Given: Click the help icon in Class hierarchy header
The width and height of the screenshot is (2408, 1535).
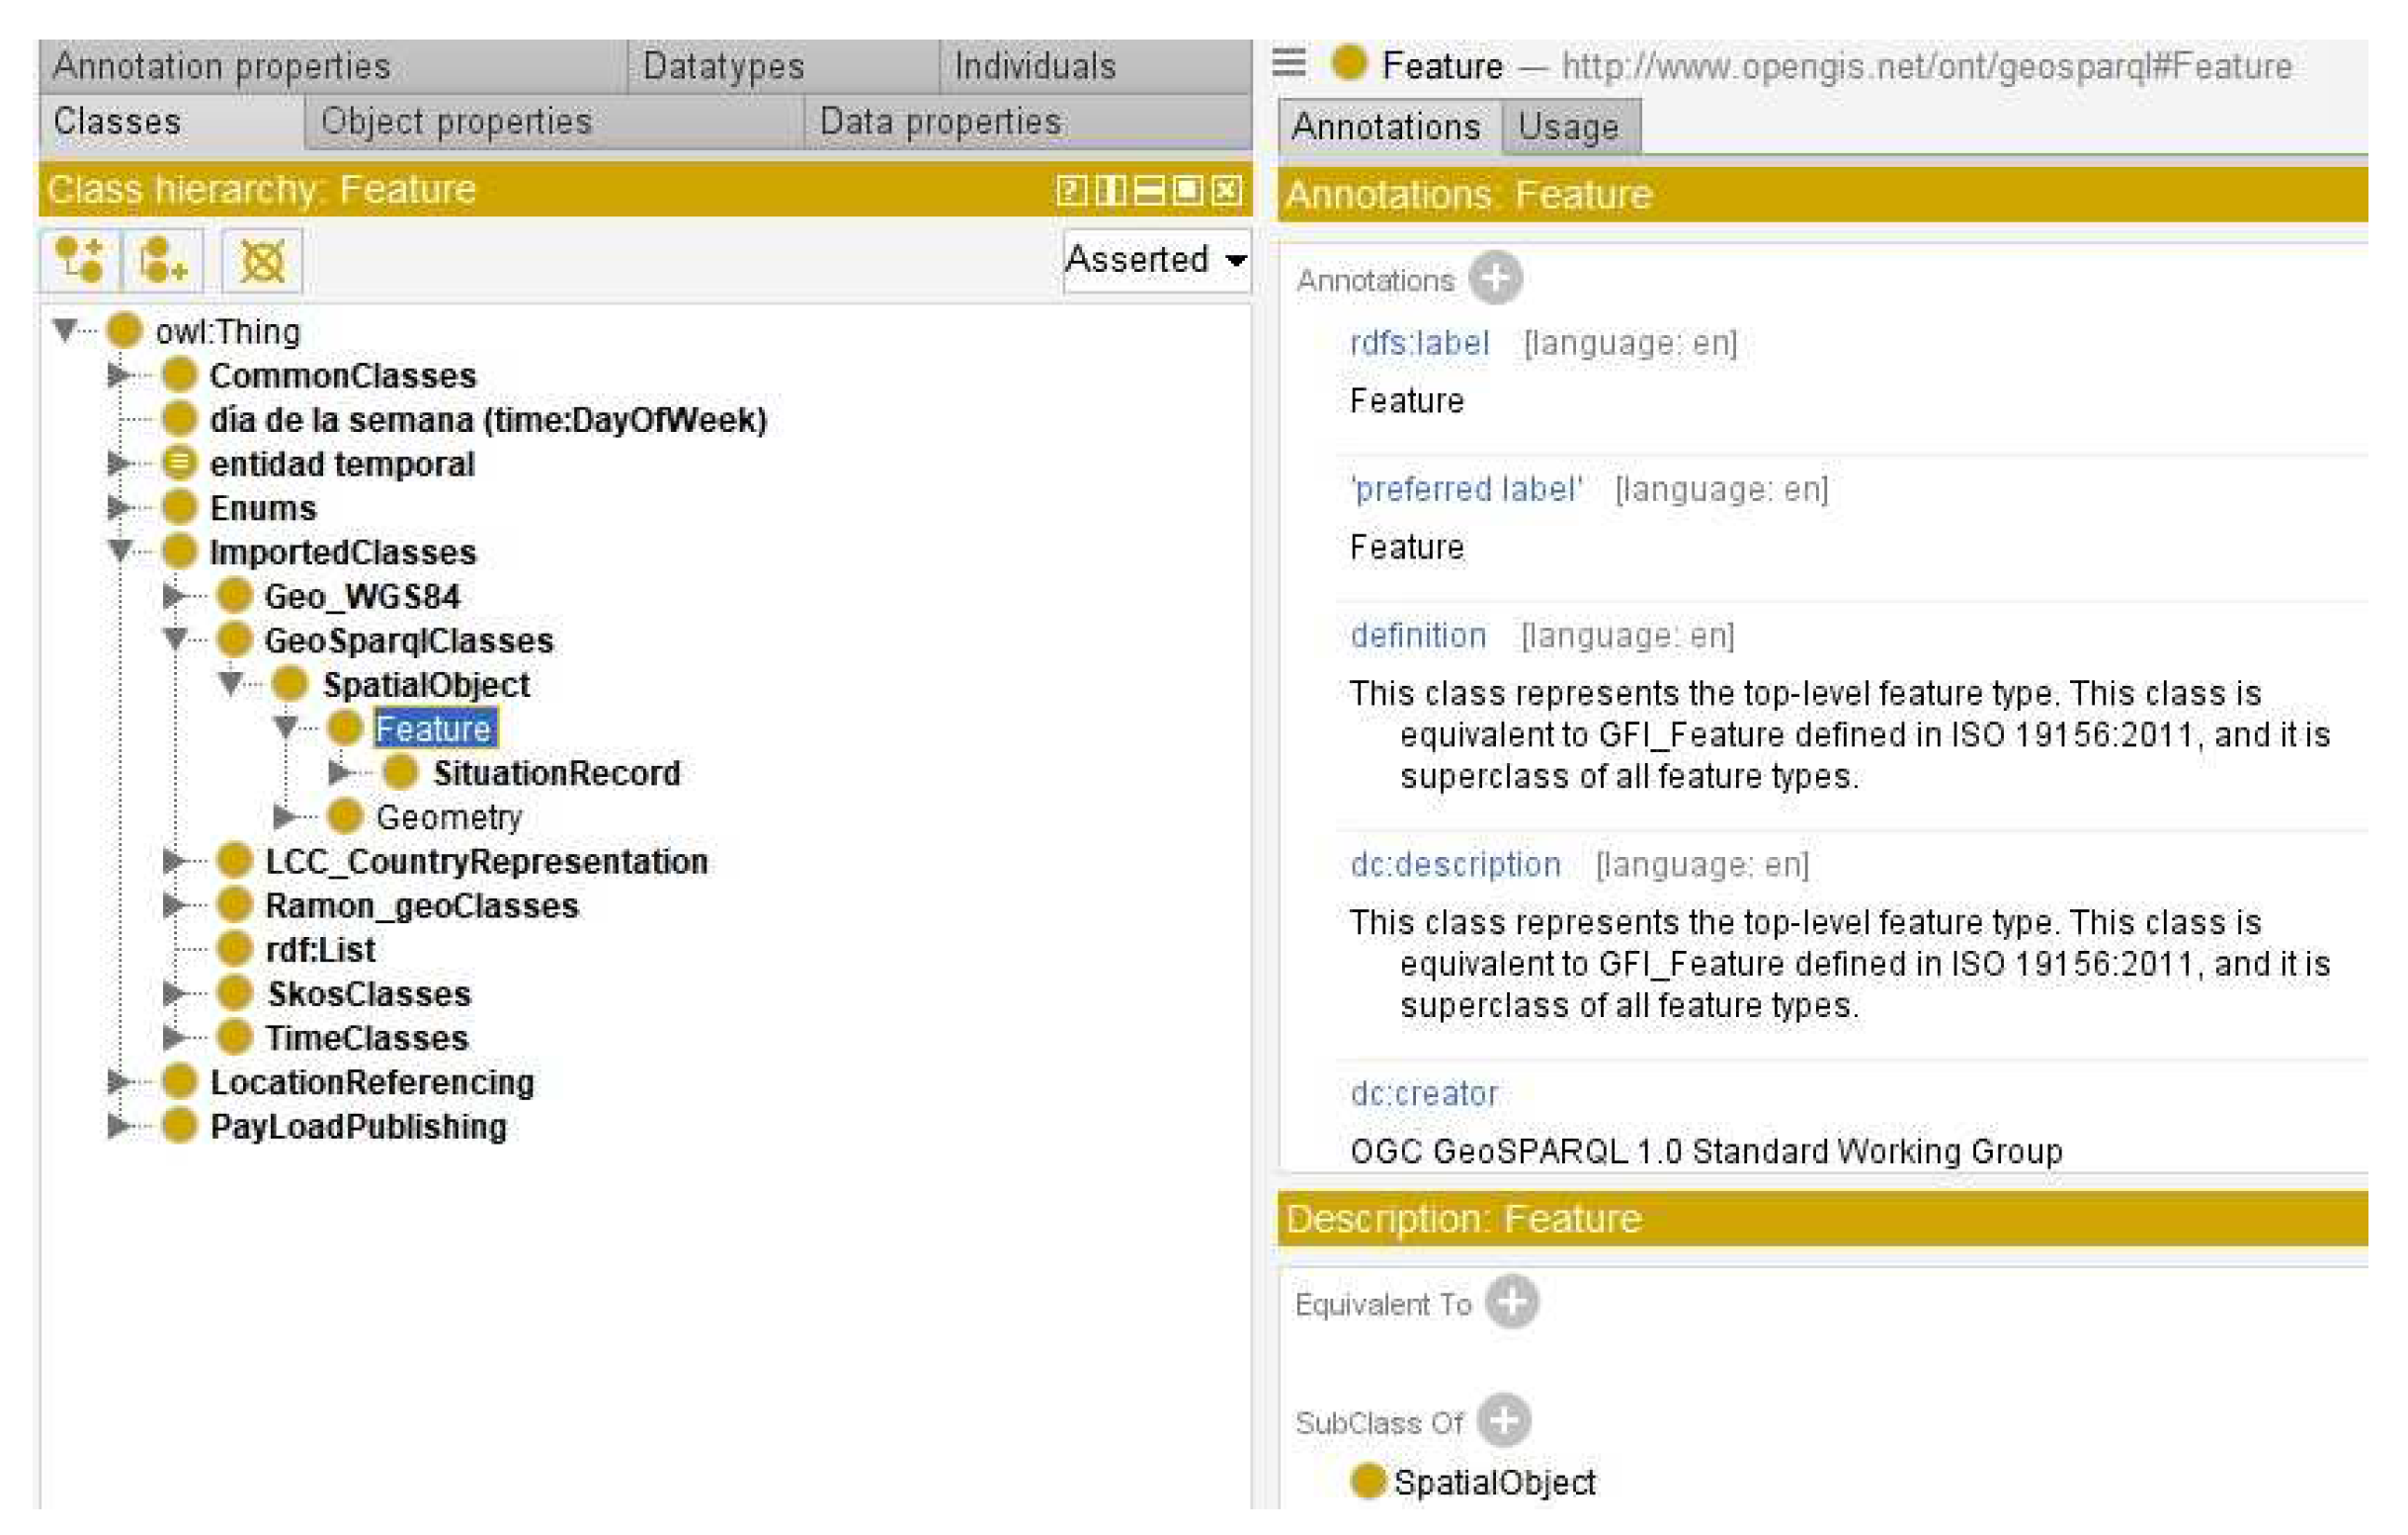Looking at the screenshot, I should [1070, 190].
